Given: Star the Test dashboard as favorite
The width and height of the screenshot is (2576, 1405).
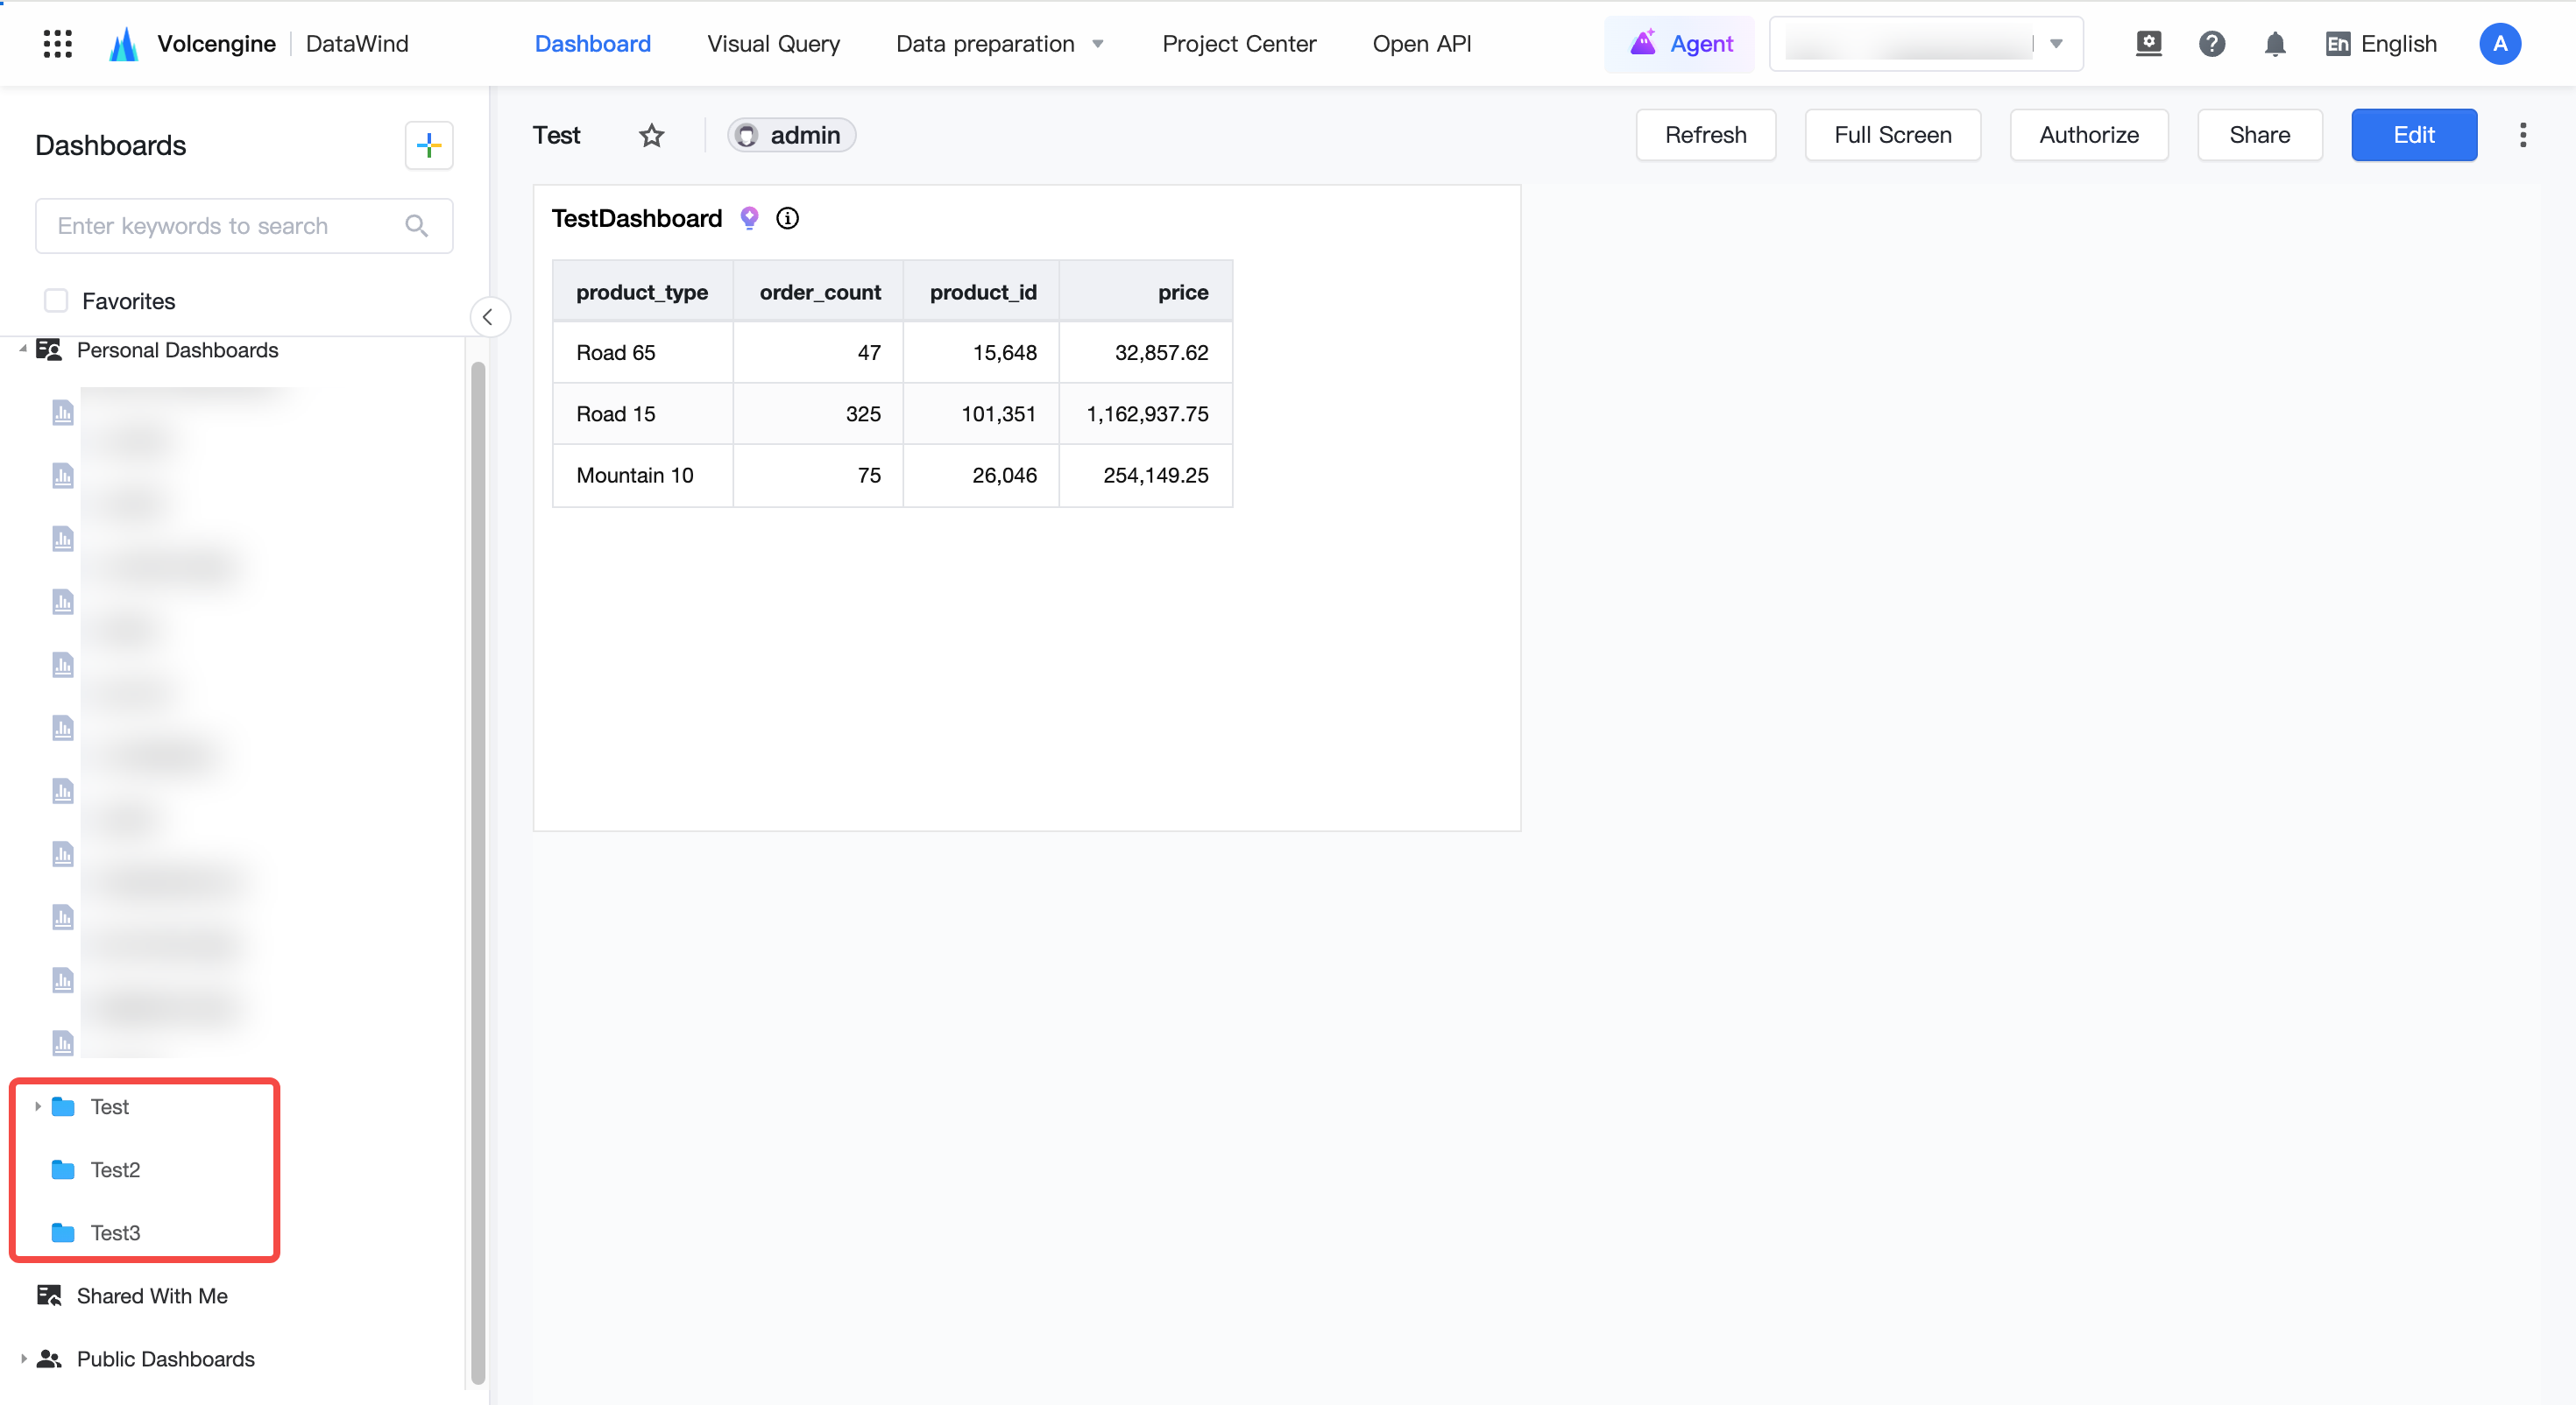Looking at the screenshot, I should (652, 135).
